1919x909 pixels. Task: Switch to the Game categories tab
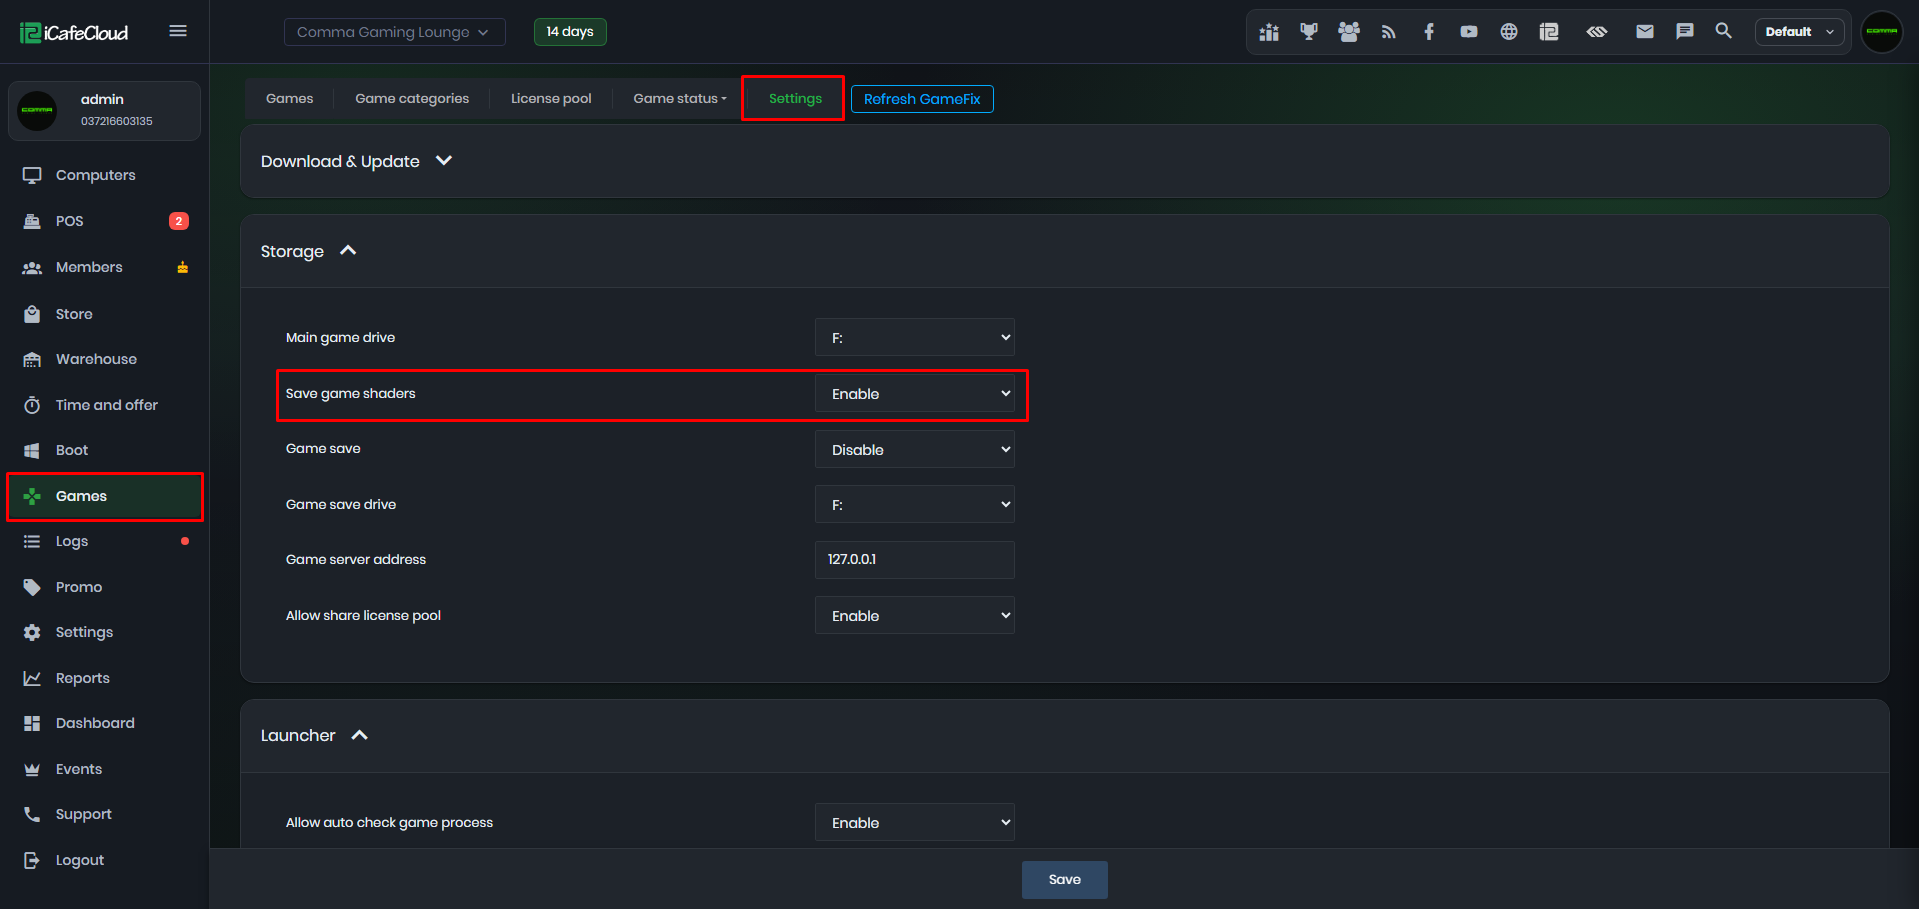point(412,98)
